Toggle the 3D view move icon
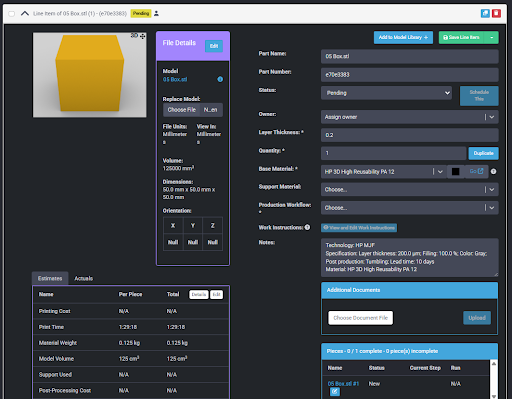512x399 pixels. pyautogui.click(x=143, y=36)
